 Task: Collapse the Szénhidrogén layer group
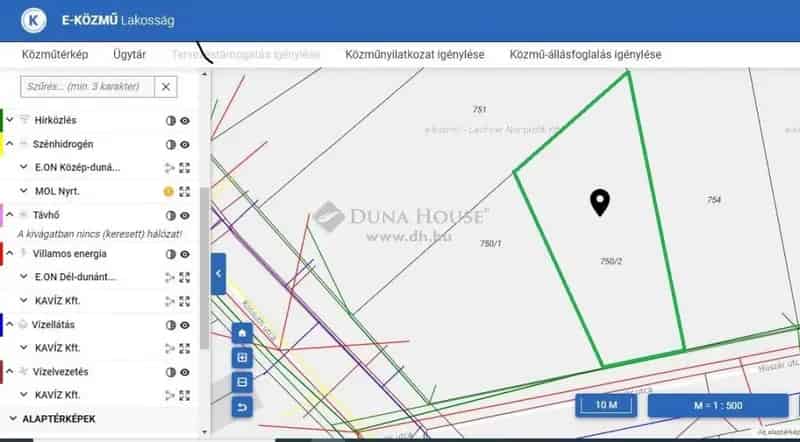(10, 144)
